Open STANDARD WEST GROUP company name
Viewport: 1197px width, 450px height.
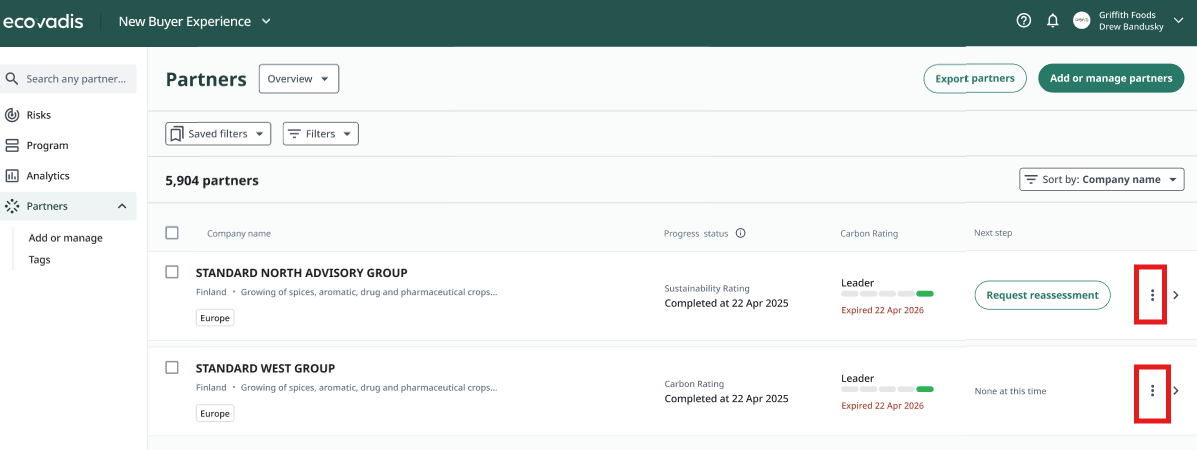[266, 368]
